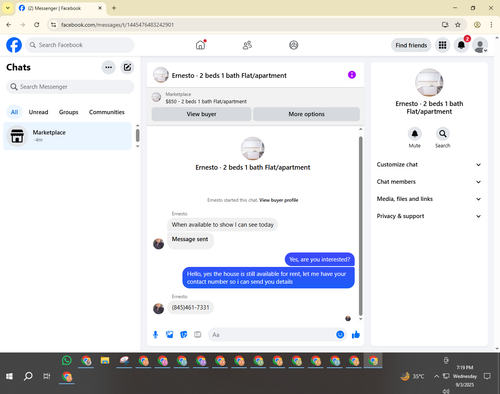Click the Search Messenger field
The width and height of the screenshot is (500, 394).
coord(70,87)
